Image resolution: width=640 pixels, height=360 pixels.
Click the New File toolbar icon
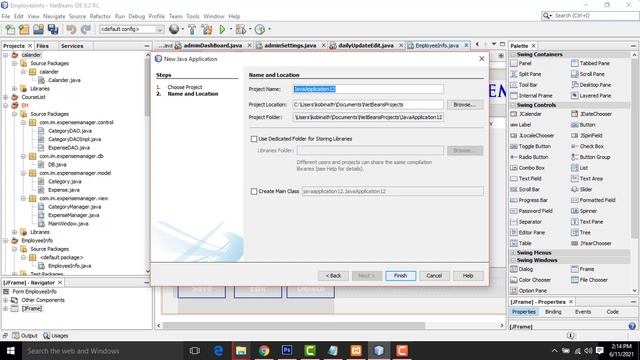(x=10, y=29)
